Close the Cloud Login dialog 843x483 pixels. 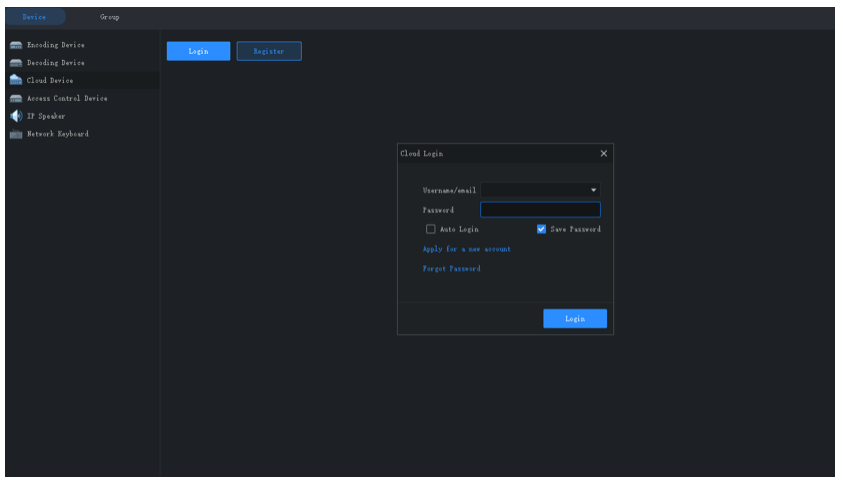click(x=604, y=154)
